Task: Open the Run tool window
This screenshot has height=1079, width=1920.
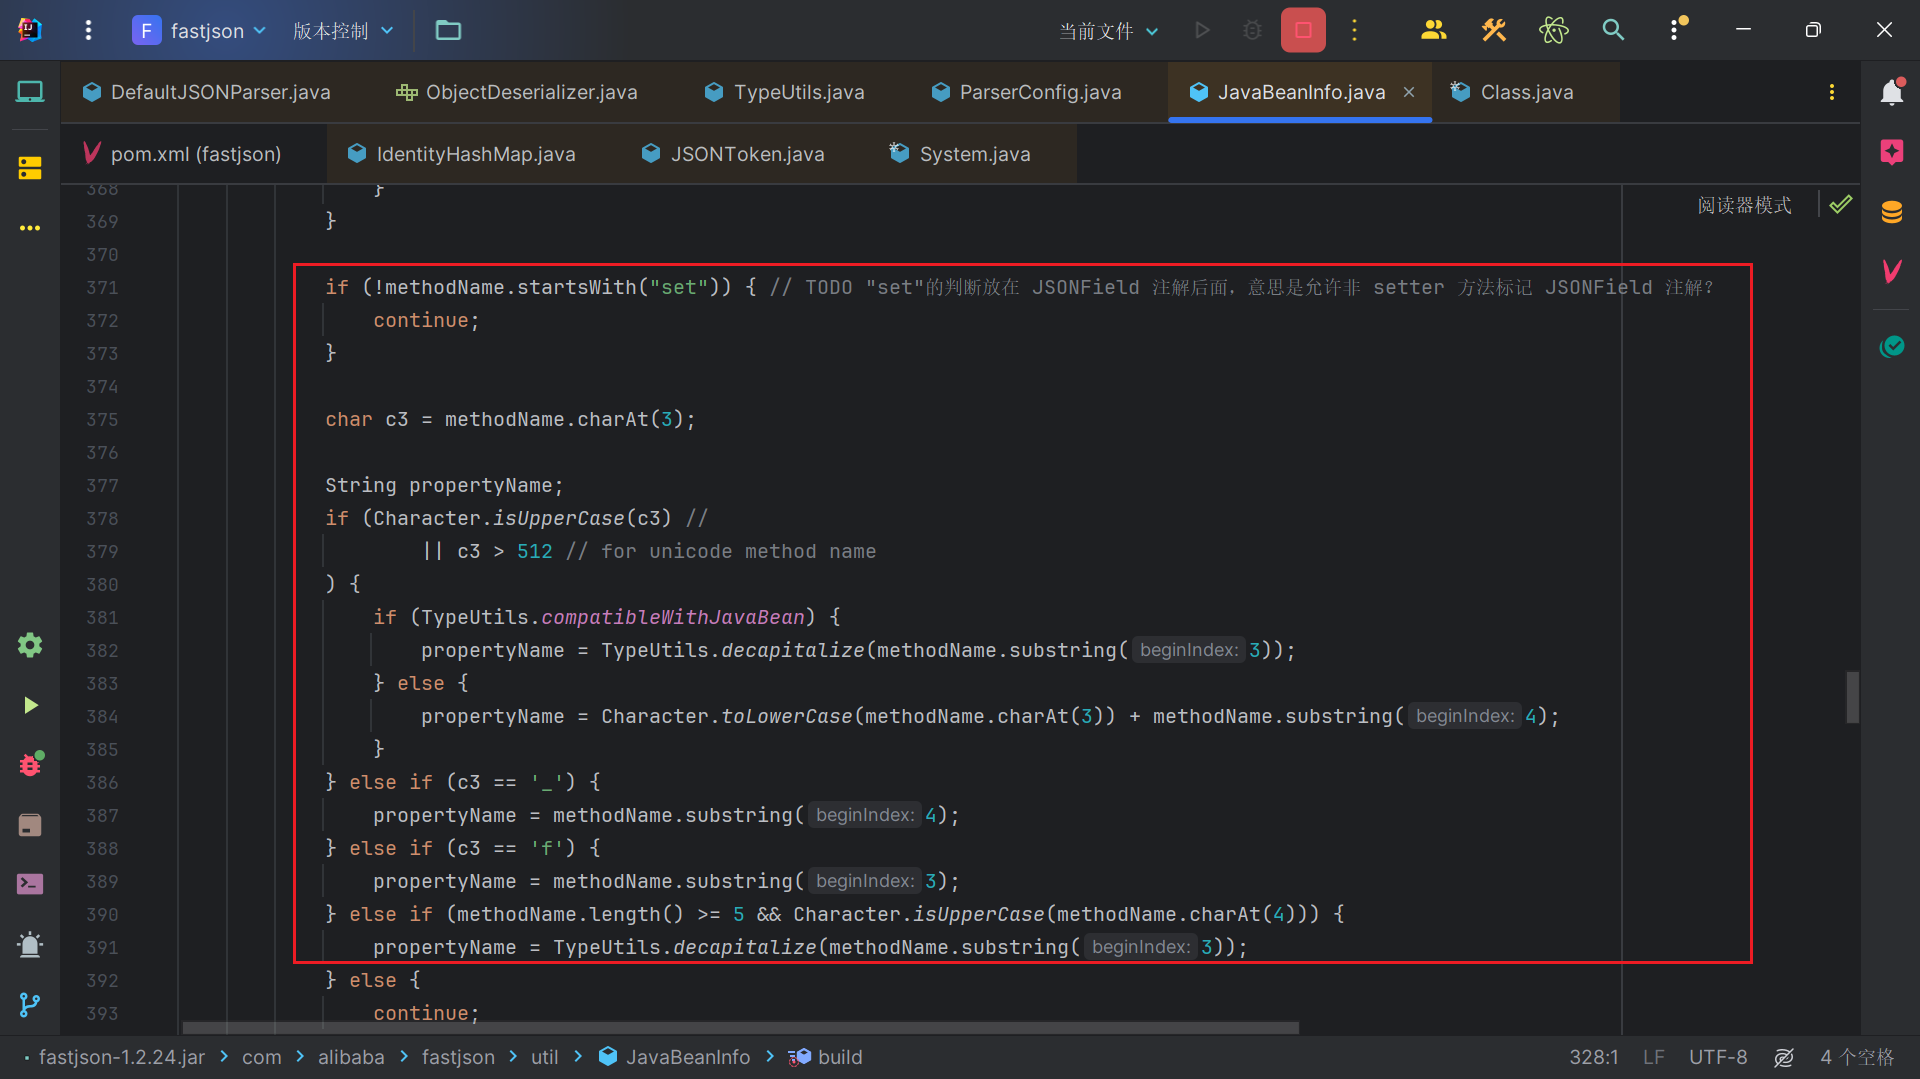Action: [30, 705]
